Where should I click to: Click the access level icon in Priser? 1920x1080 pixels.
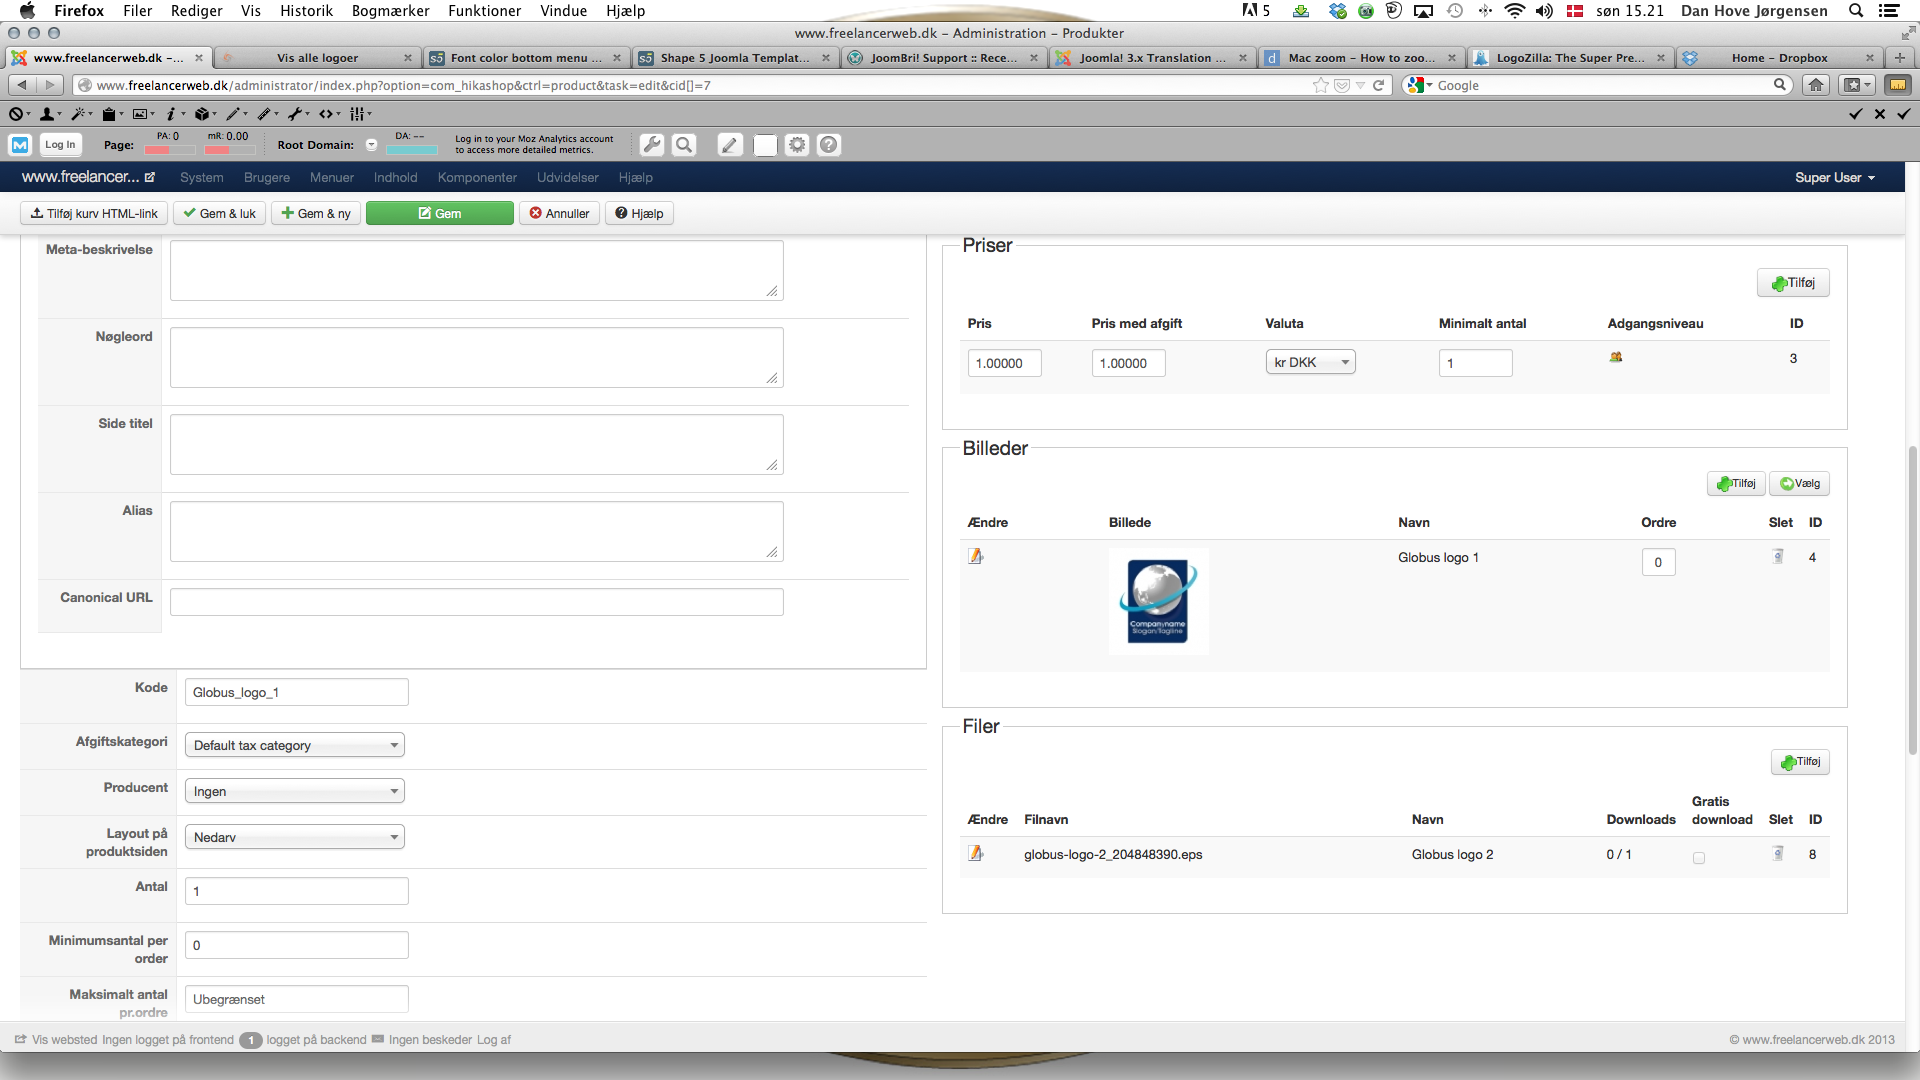coord(1616,357)
